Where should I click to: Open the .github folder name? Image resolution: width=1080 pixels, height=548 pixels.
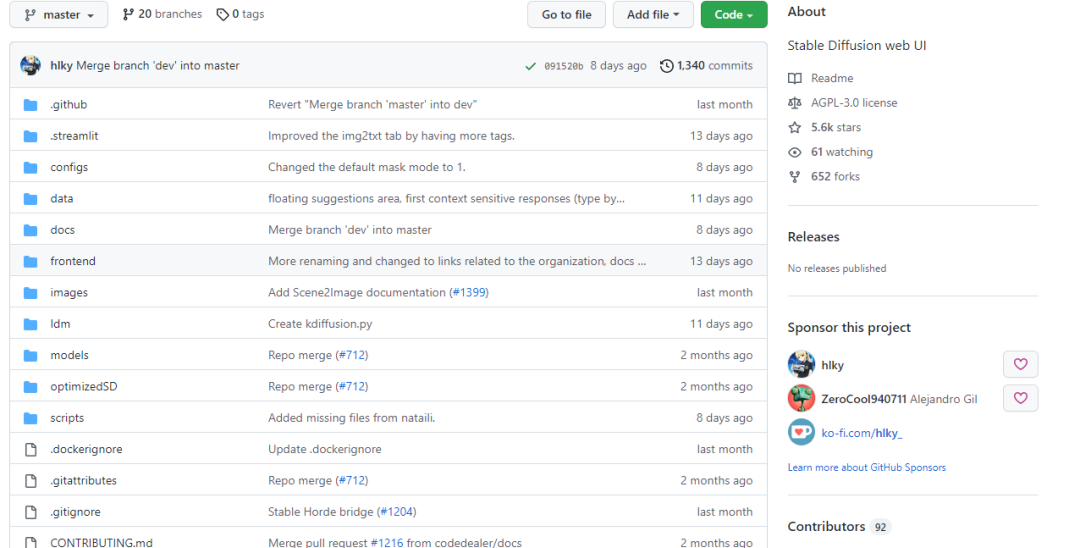pyautogui.click(x=68, y=105)
